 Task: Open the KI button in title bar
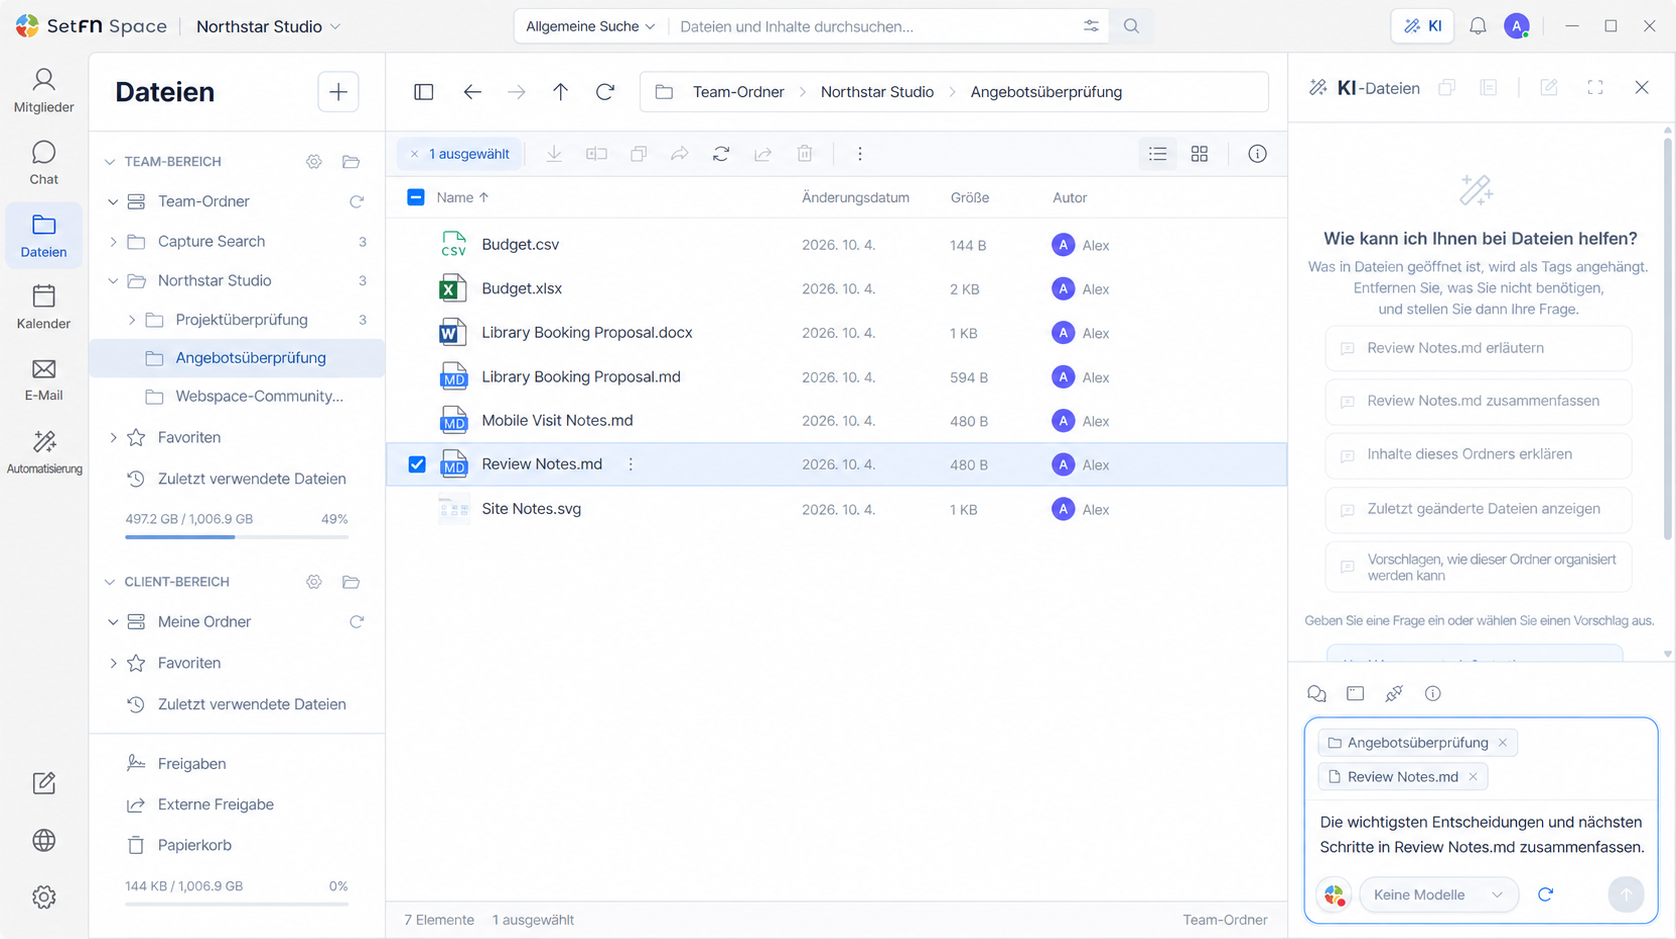pyautogui.click(x=1423, y=26)
